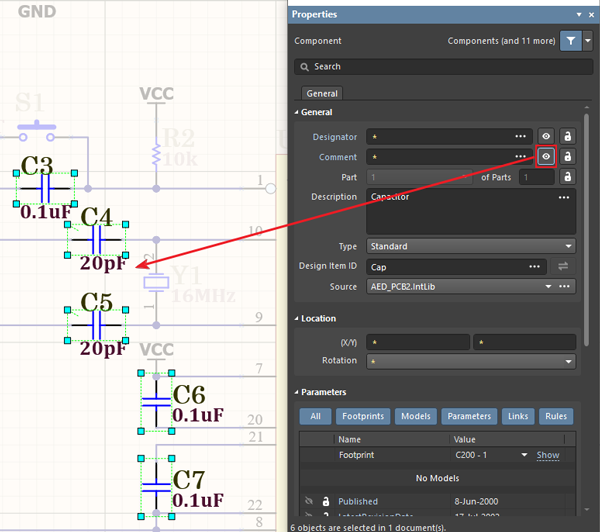Toggle Comment visibility eye icon
Viewport: 600px width, 532px height.
pos(546,157)
